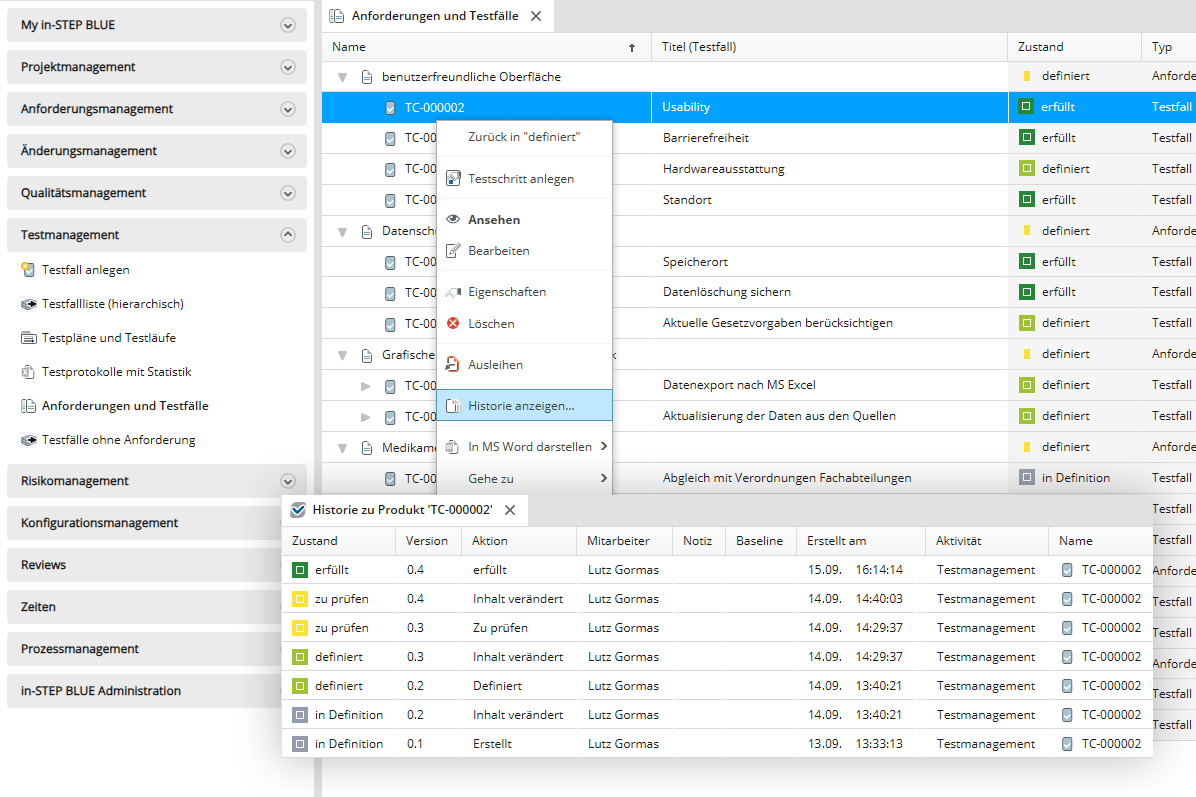Click the Ausleihen icon in context menu

[452, 365]
